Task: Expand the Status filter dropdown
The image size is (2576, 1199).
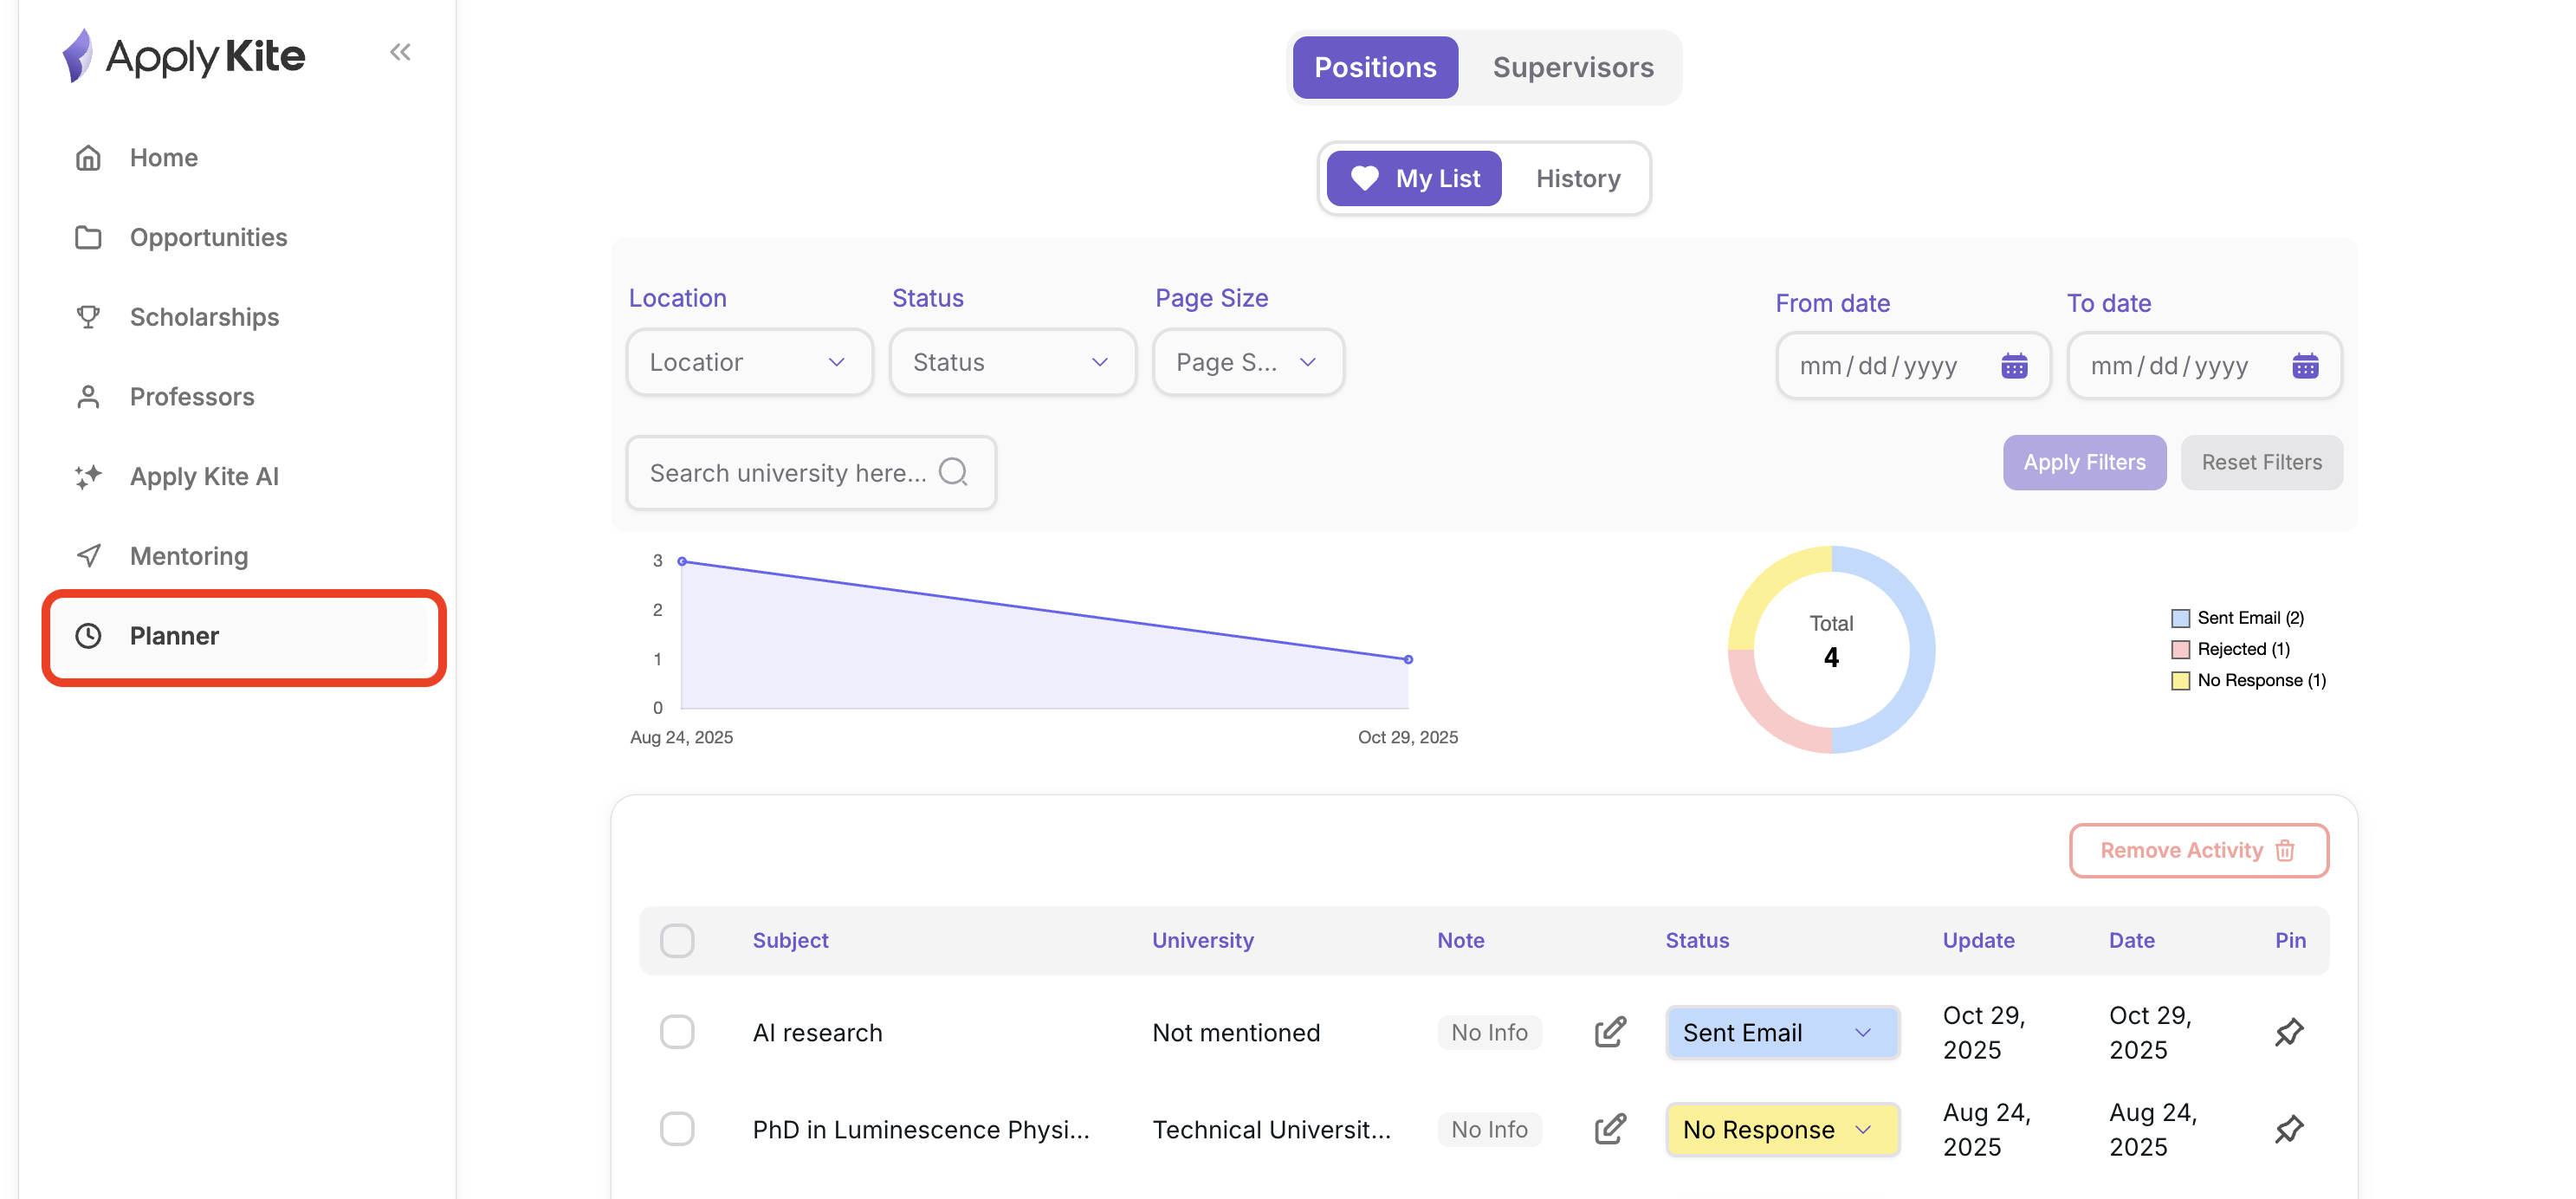Action: [x=1012, y=362]
